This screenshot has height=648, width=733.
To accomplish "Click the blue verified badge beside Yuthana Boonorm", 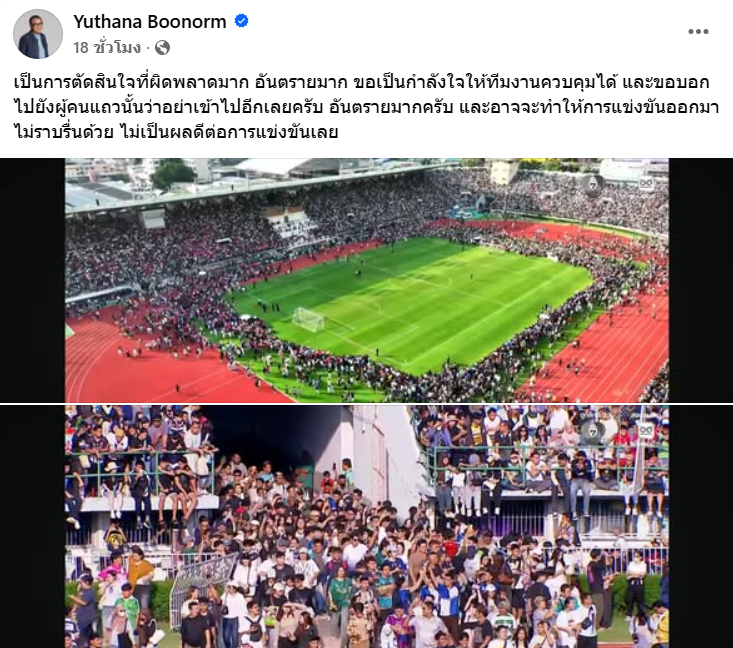I will [x=241, y=21].
